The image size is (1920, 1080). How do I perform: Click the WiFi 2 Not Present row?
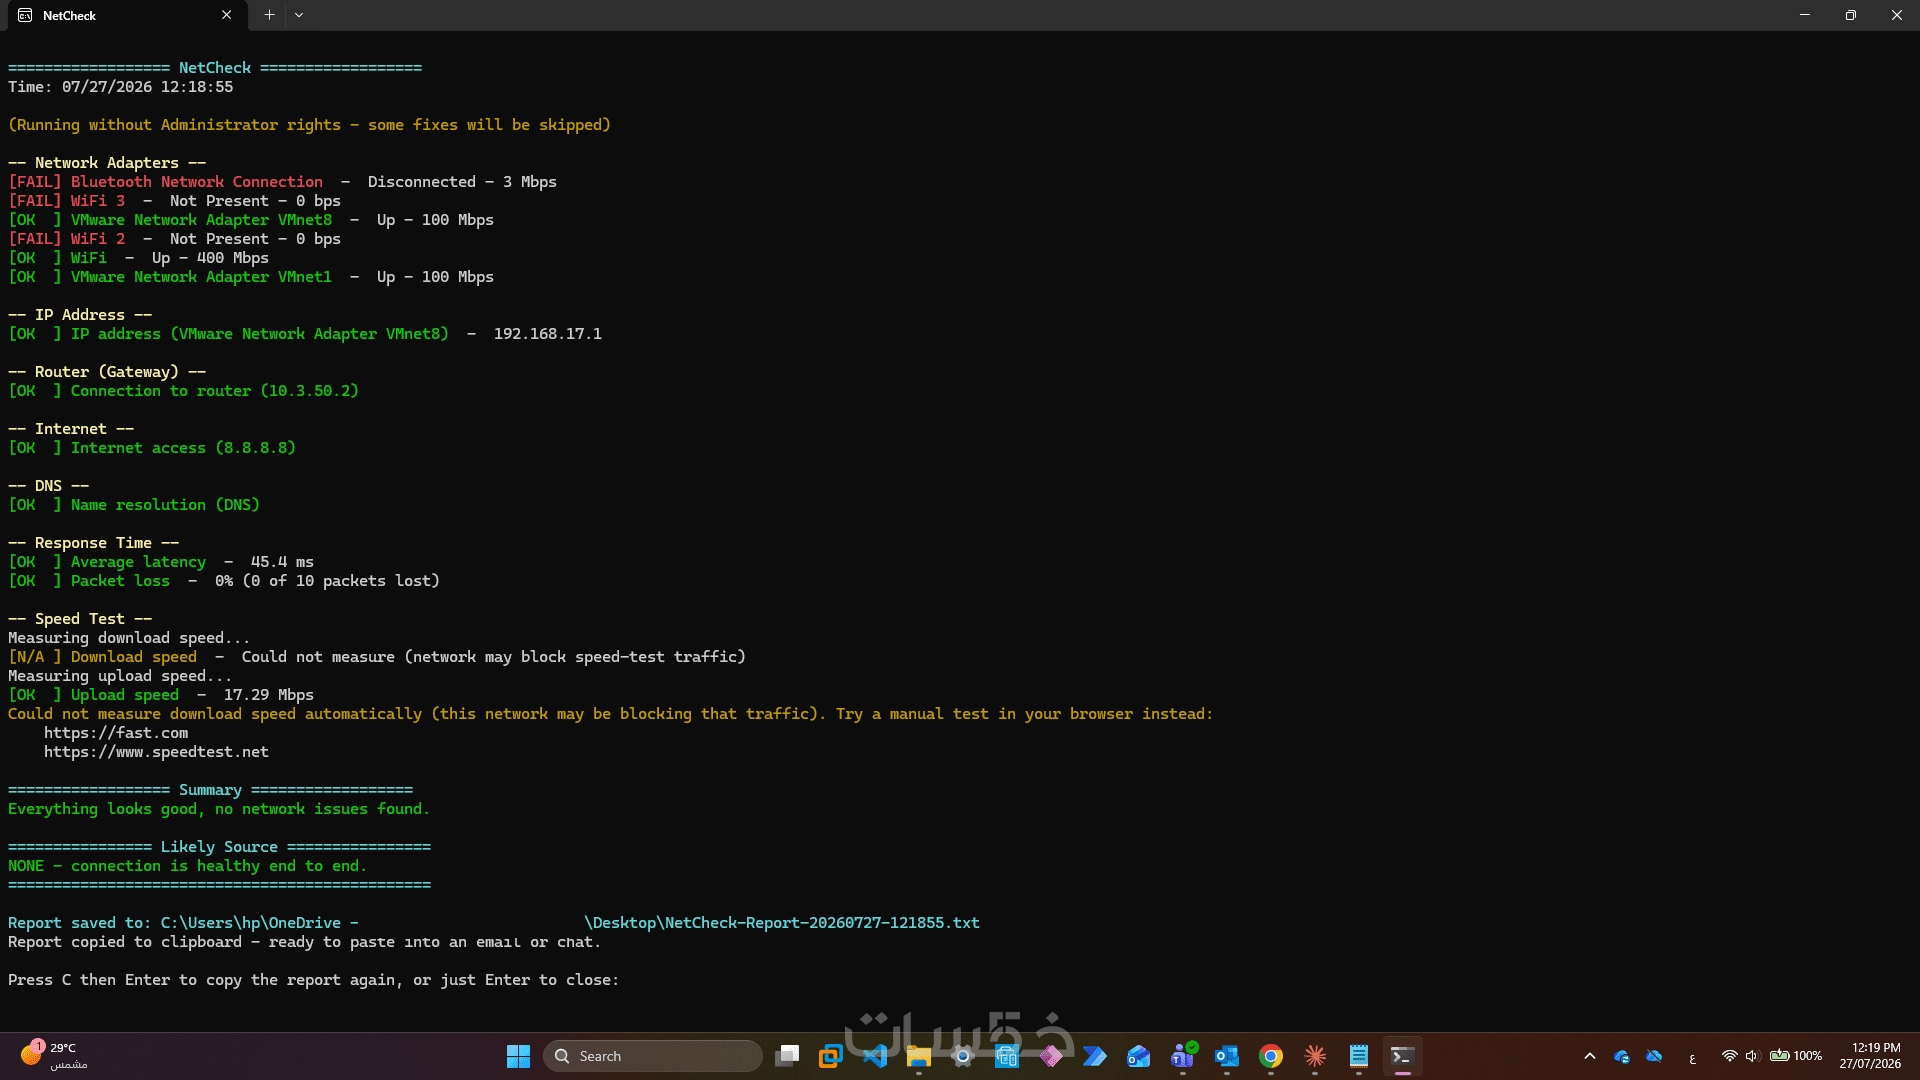(174, 239)
